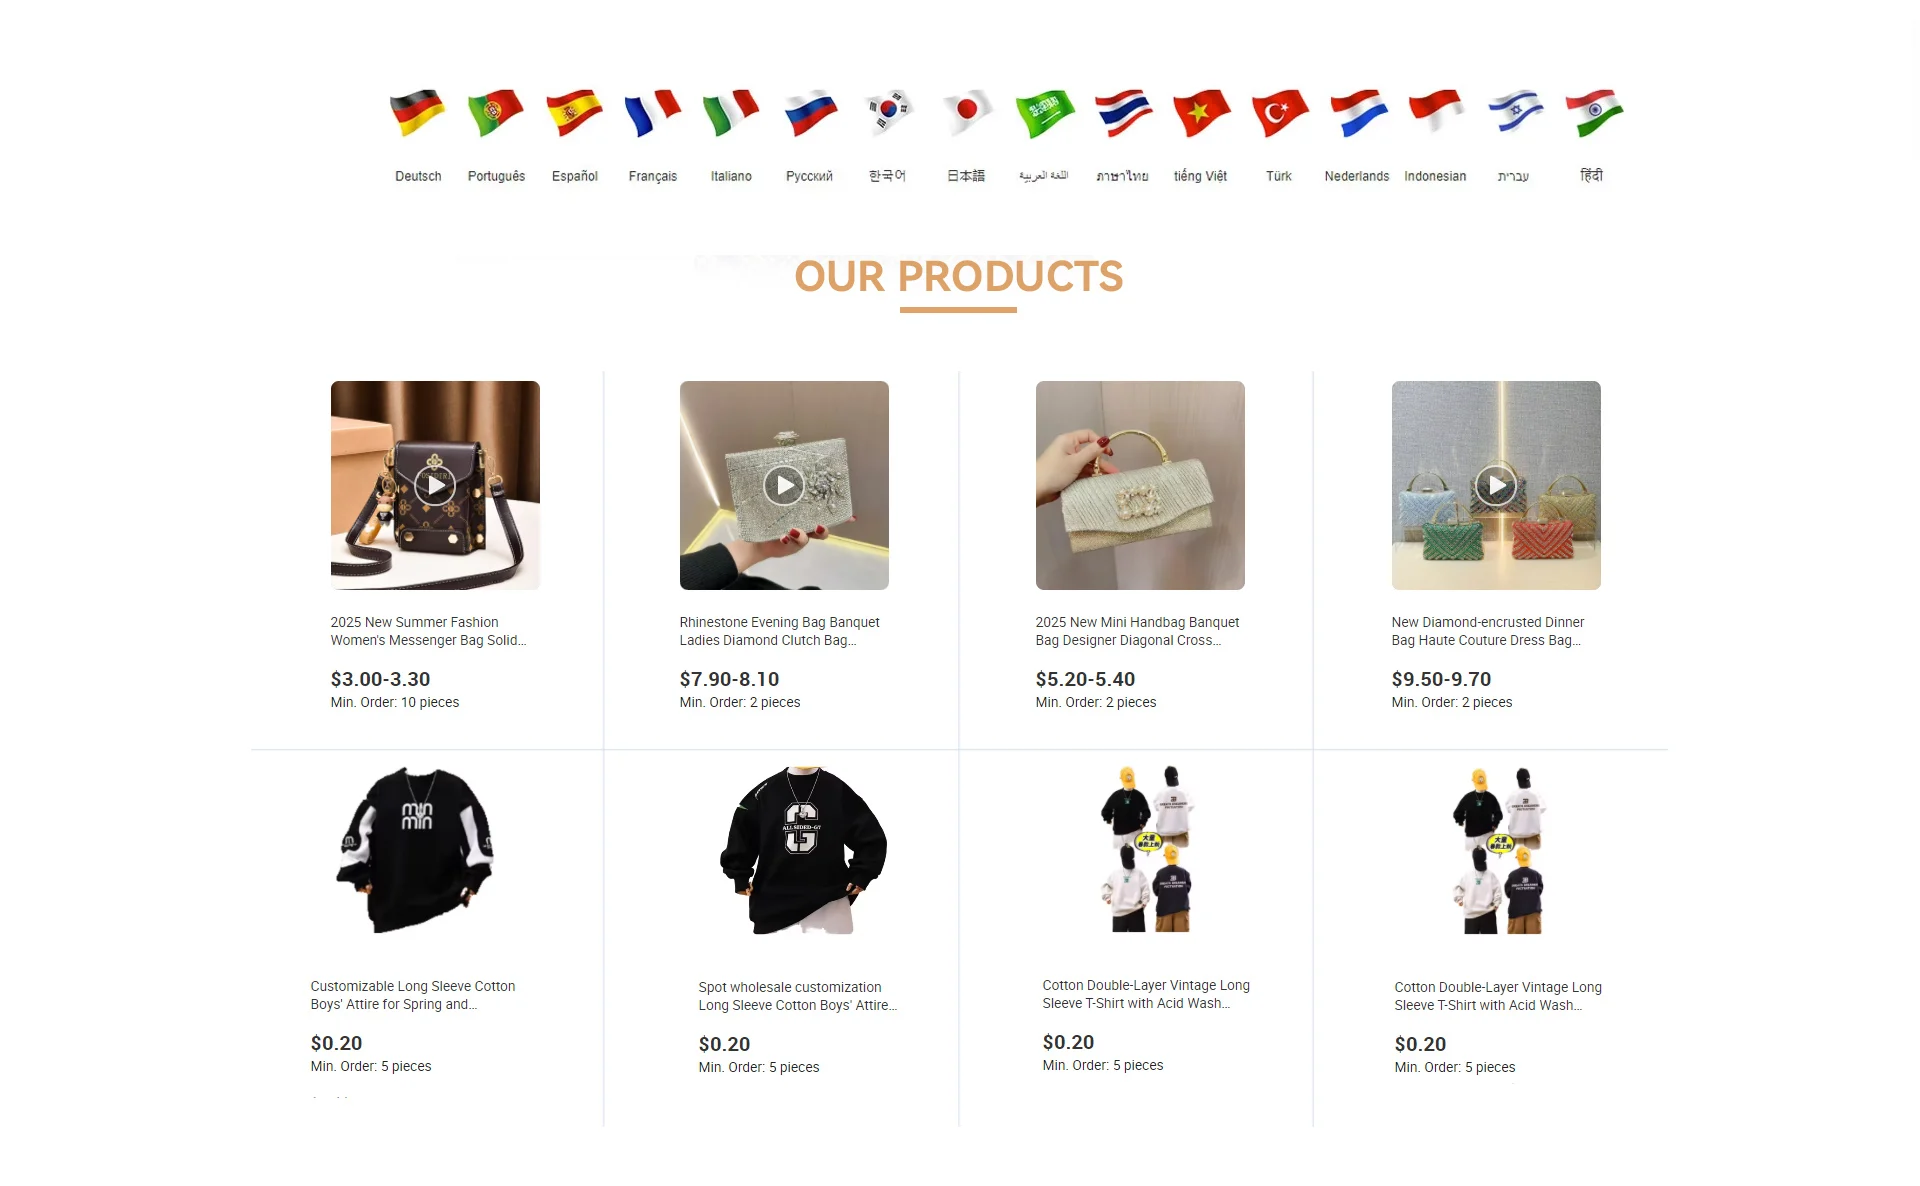This screenshot has width=1920, height=1186.
Task: Open the Español language link
Action: click(575, 176)
